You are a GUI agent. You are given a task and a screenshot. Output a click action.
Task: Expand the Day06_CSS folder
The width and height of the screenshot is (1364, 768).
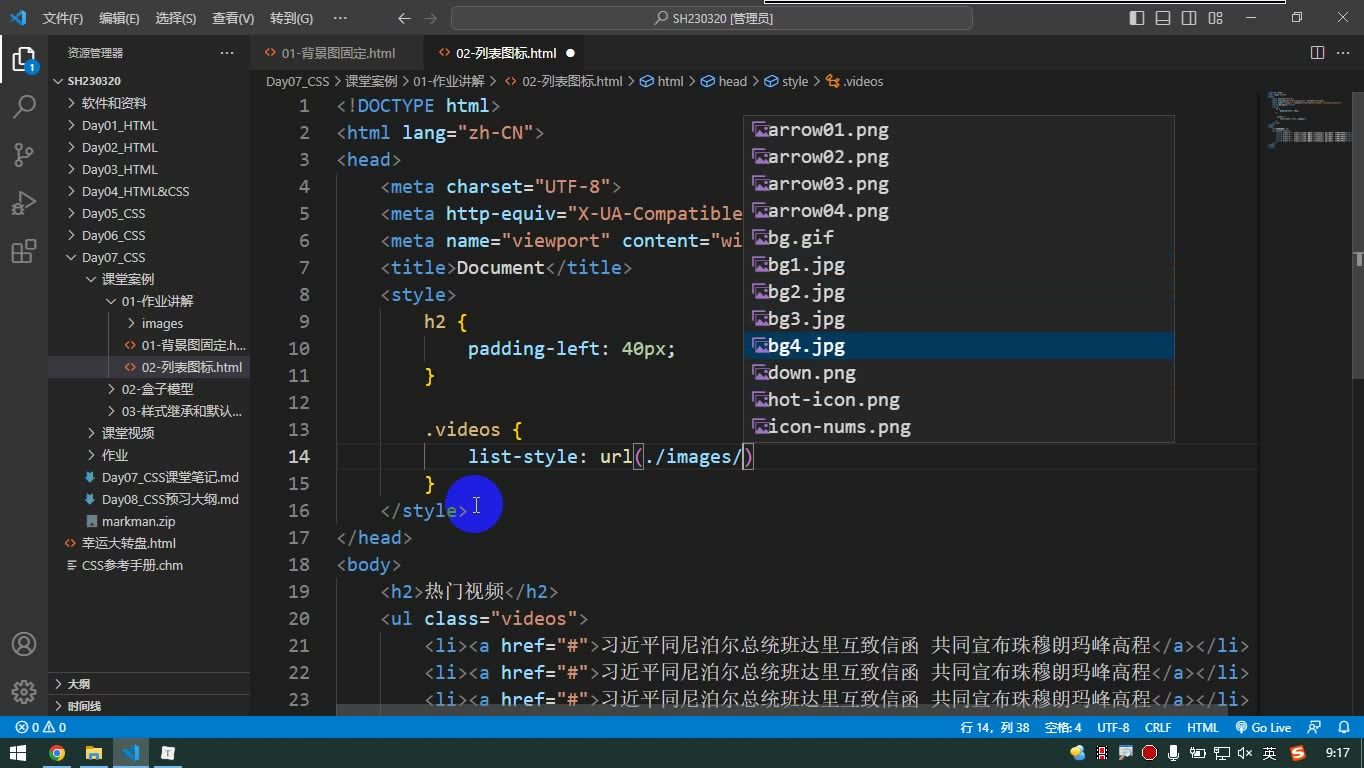tap(149, 235)
